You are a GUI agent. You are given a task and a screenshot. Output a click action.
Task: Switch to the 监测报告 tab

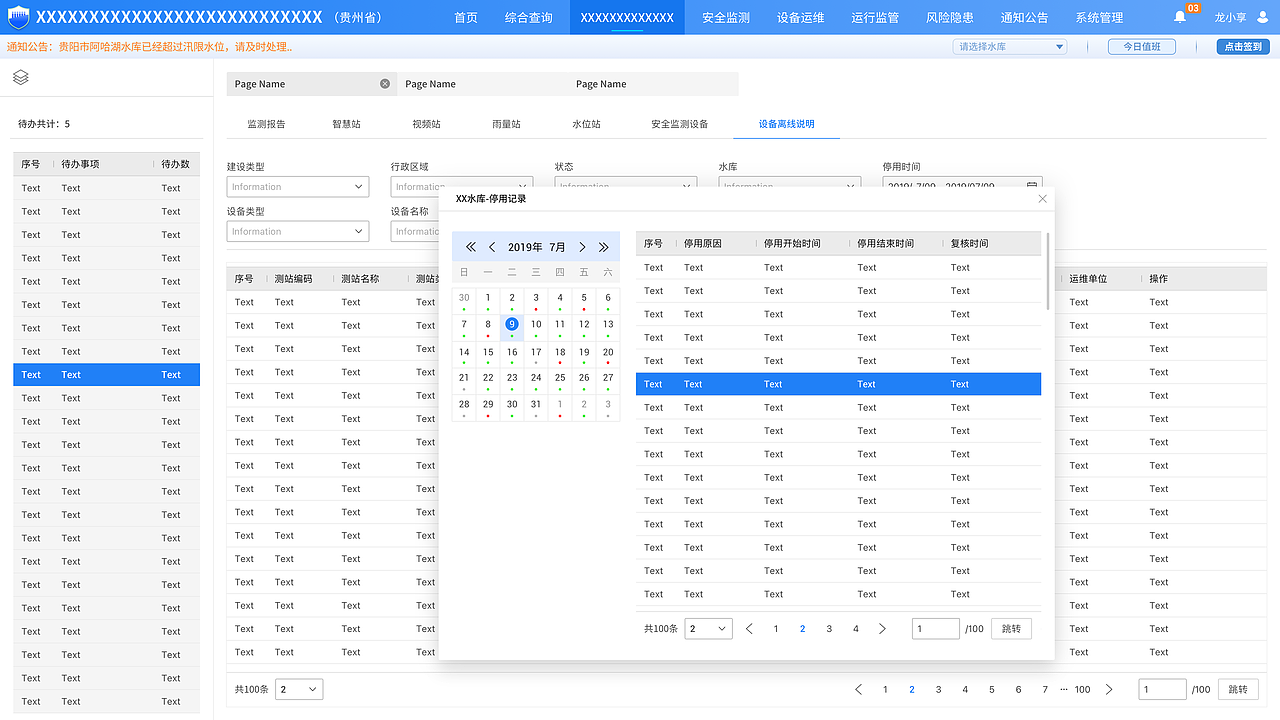[266, 124]
